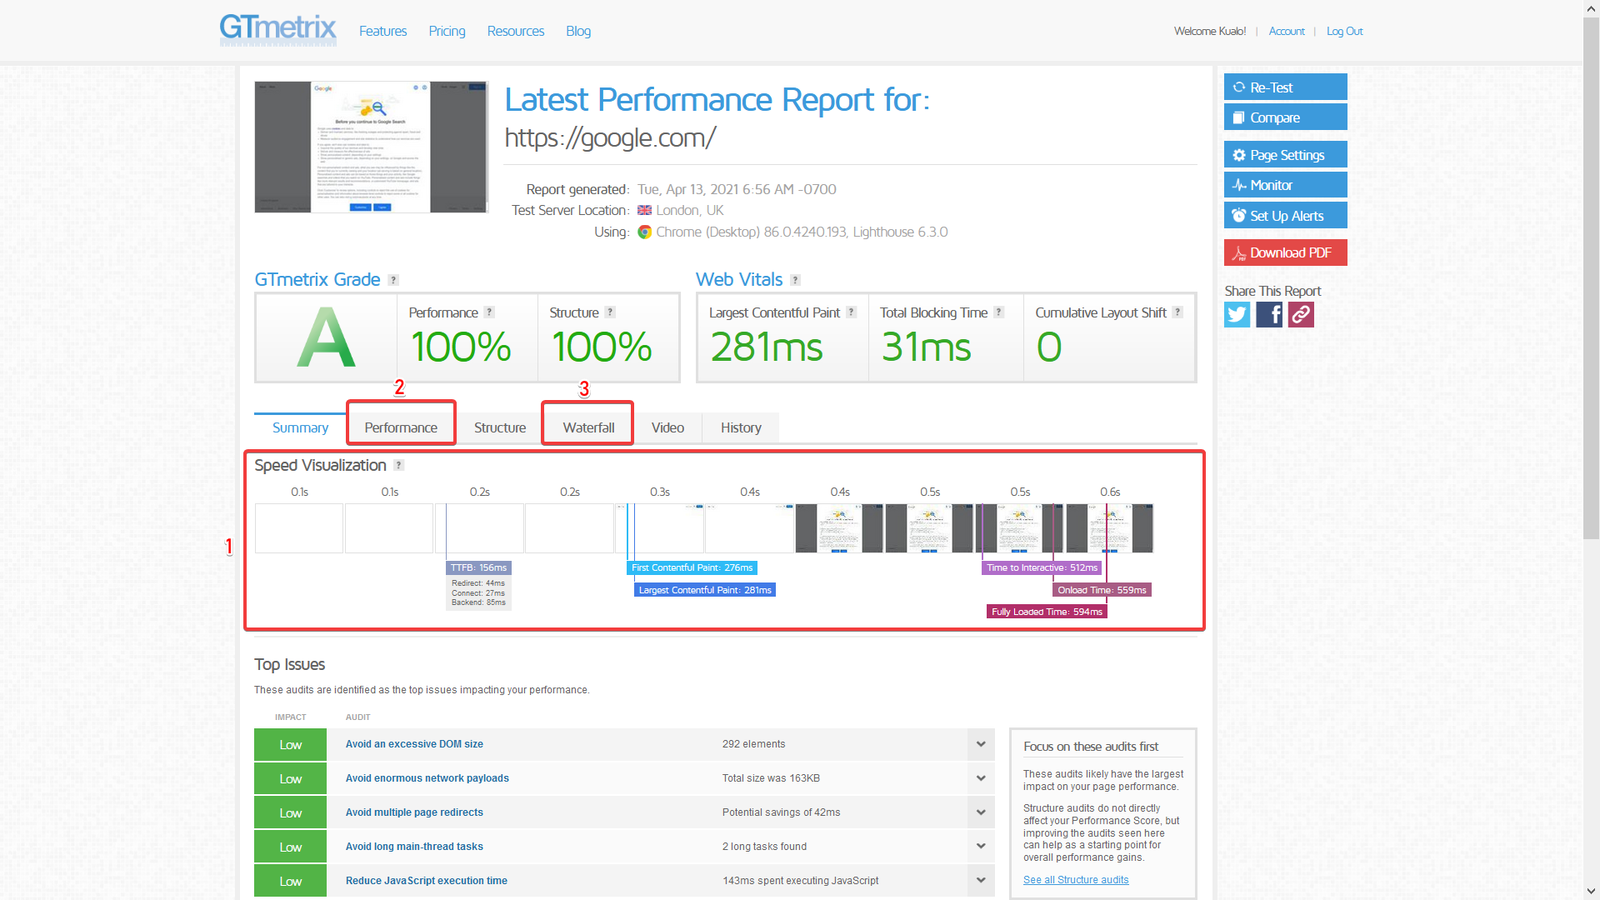The height and width of the screenshot is (900, 1600).
Task: Click the google.com page screenshot thumbnail
Action: point(371,147)
